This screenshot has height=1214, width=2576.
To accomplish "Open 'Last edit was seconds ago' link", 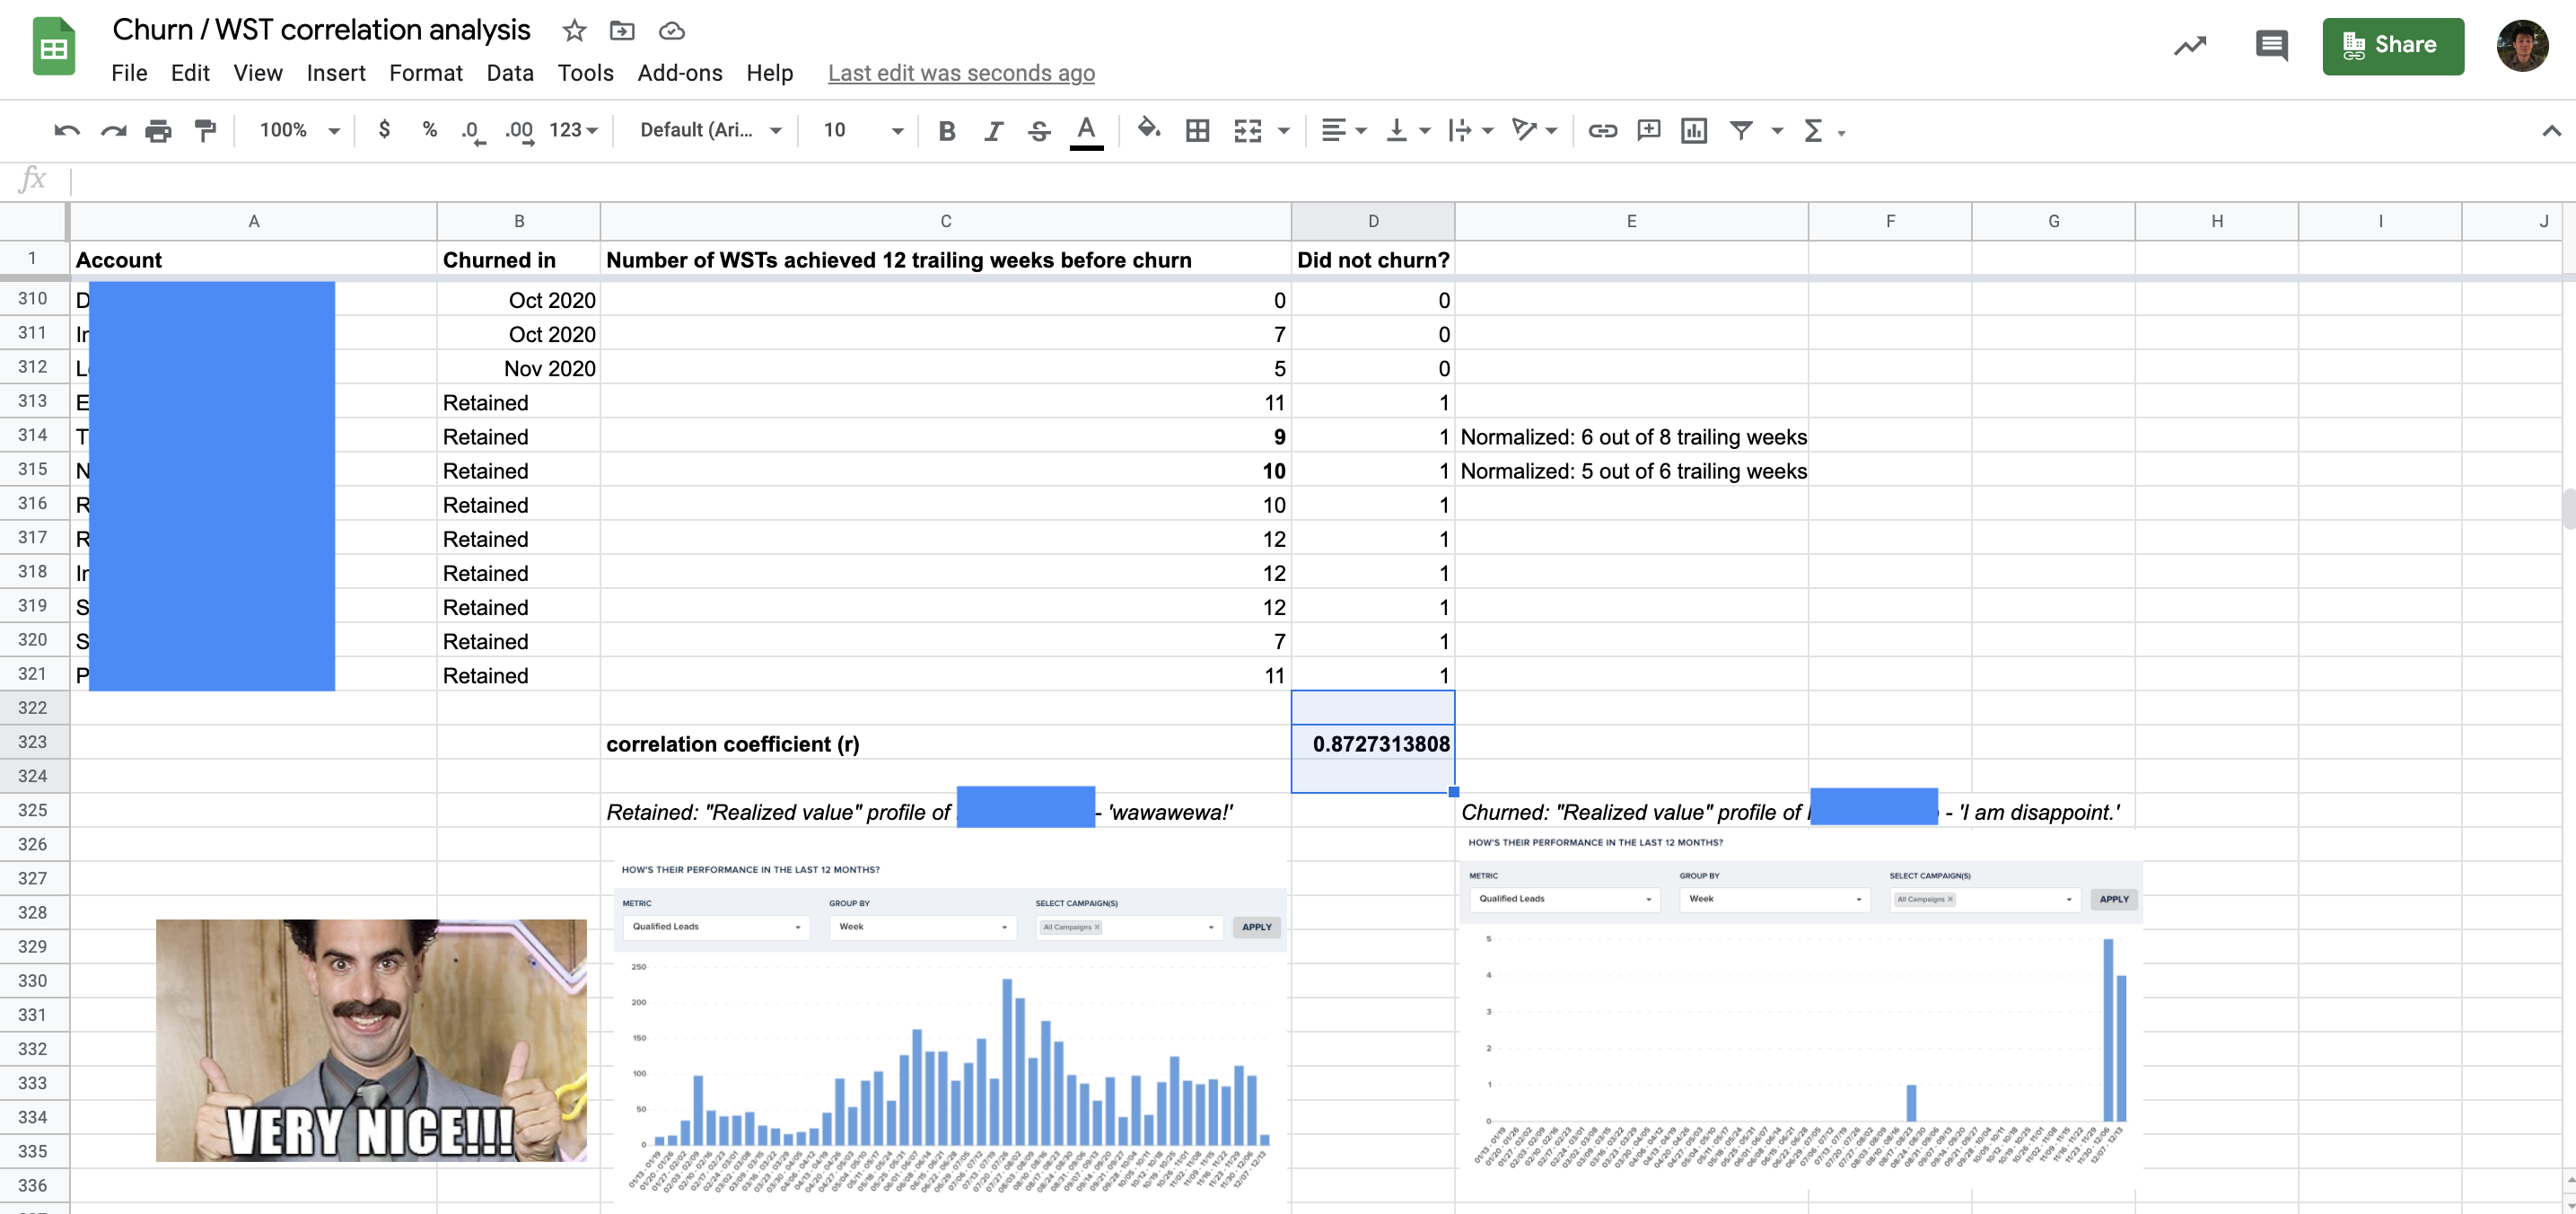I will coord(961,73).
